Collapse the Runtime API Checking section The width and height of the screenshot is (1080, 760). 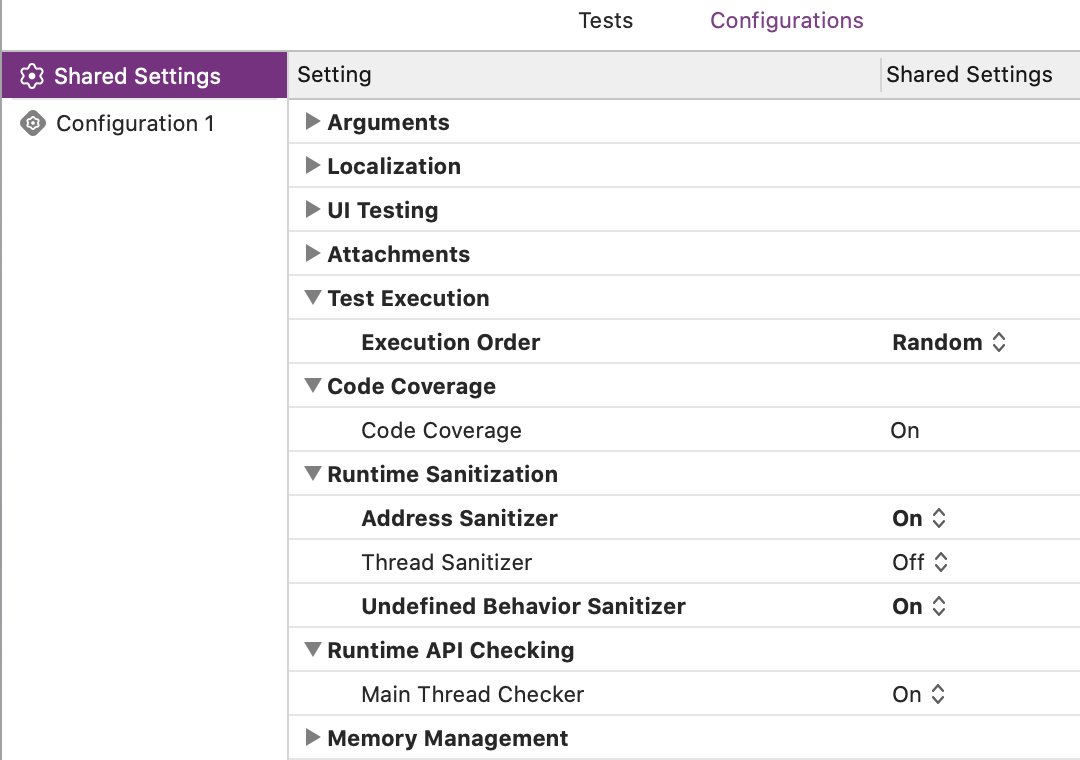(x=313, y=649)
